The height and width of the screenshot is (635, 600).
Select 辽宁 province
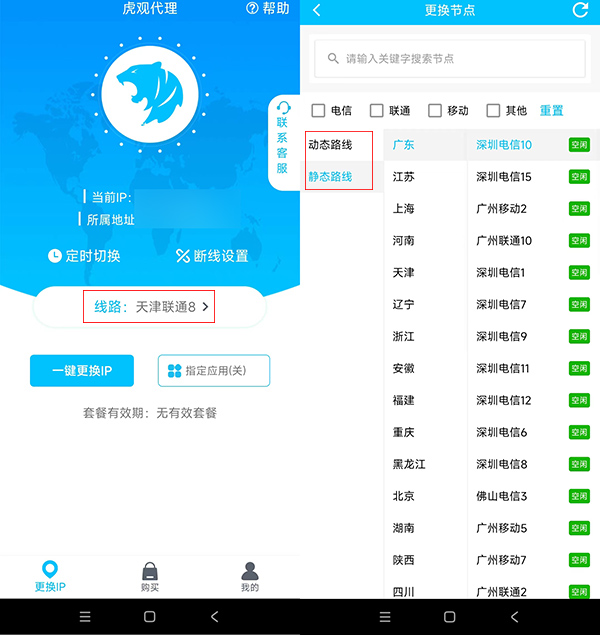coord(404,305)
